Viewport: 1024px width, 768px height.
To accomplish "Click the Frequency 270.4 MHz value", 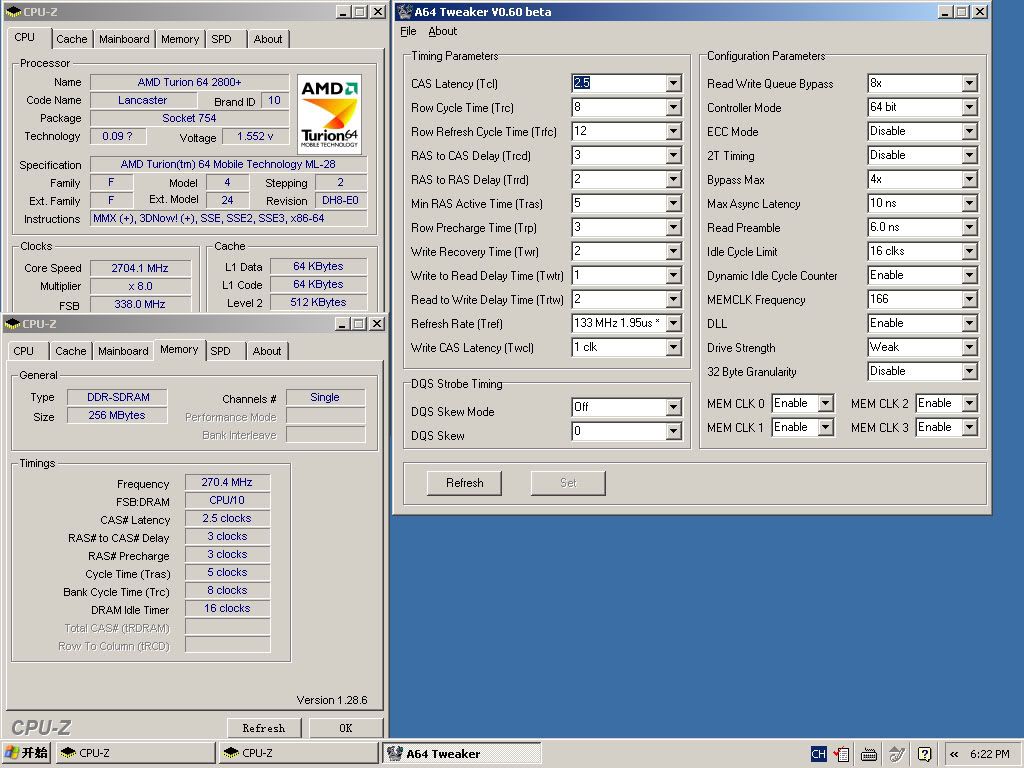I will 227,483.
